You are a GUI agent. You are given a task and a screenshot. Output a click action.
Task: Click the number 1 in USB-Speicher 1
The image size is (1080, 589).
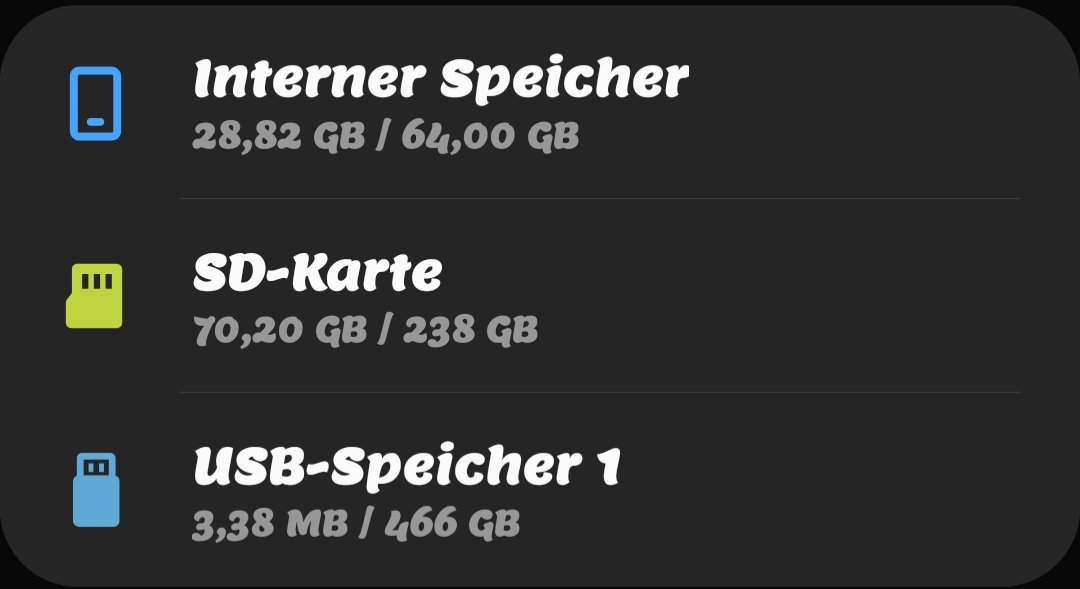609,466
